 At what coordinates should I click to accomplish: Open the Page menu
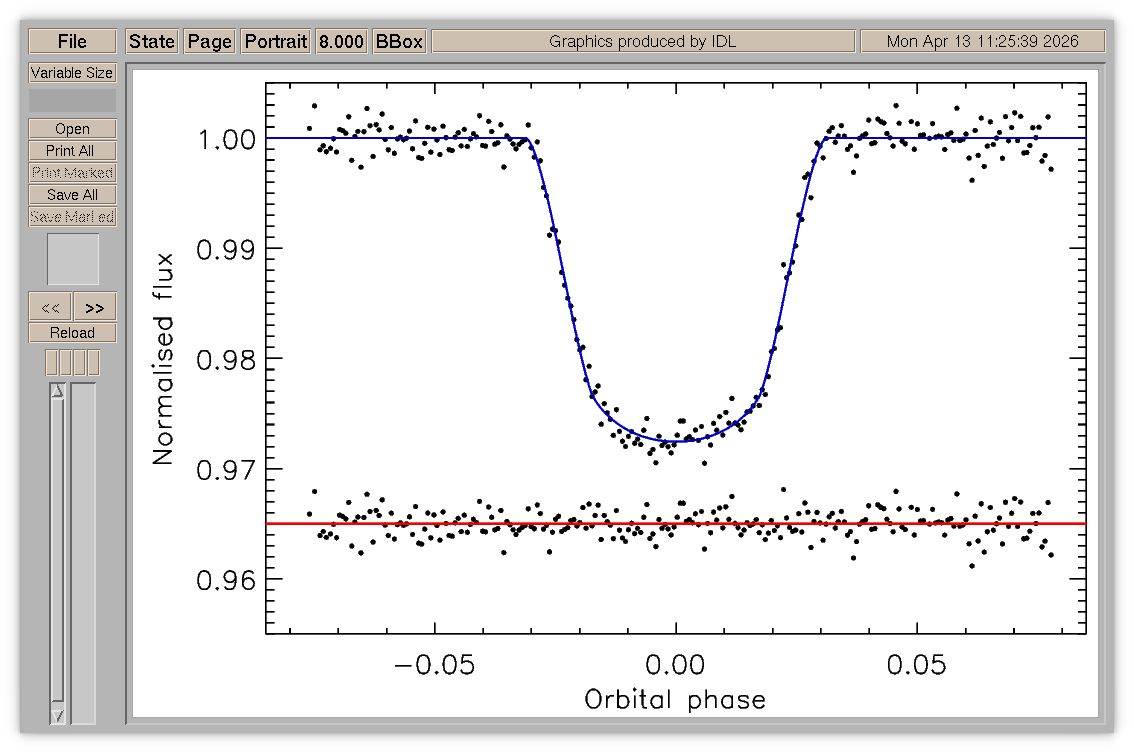pyautogui.click(x=210, y=41)
